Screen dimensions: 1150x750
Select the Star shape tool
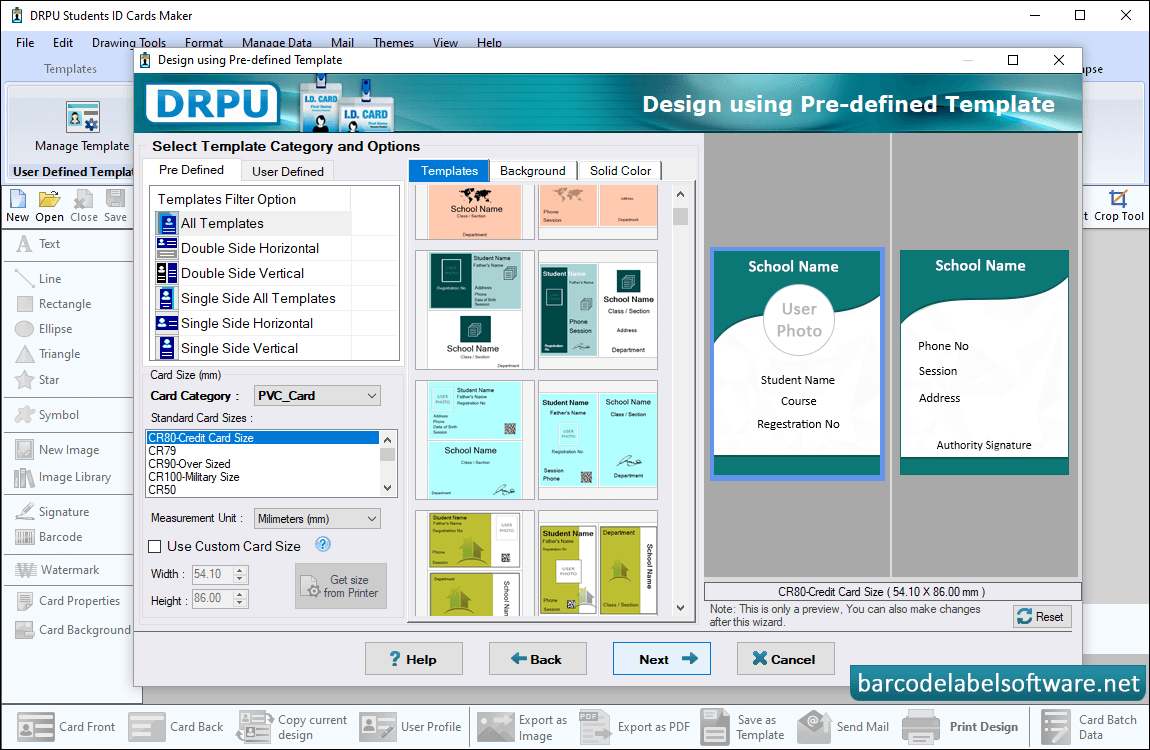tap(37, 380)
